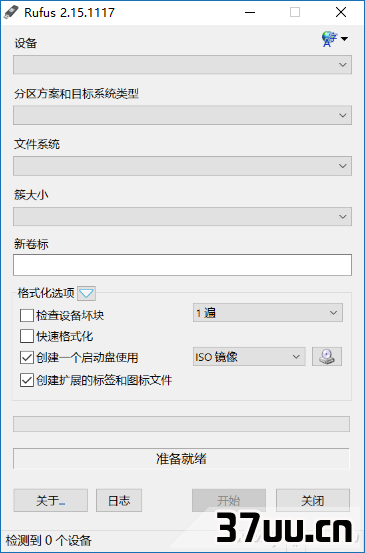Screen dimensions: 365x553
Task: Open the ISO 镜像 boot type dropdown
Action: click(x=249, y=357)
